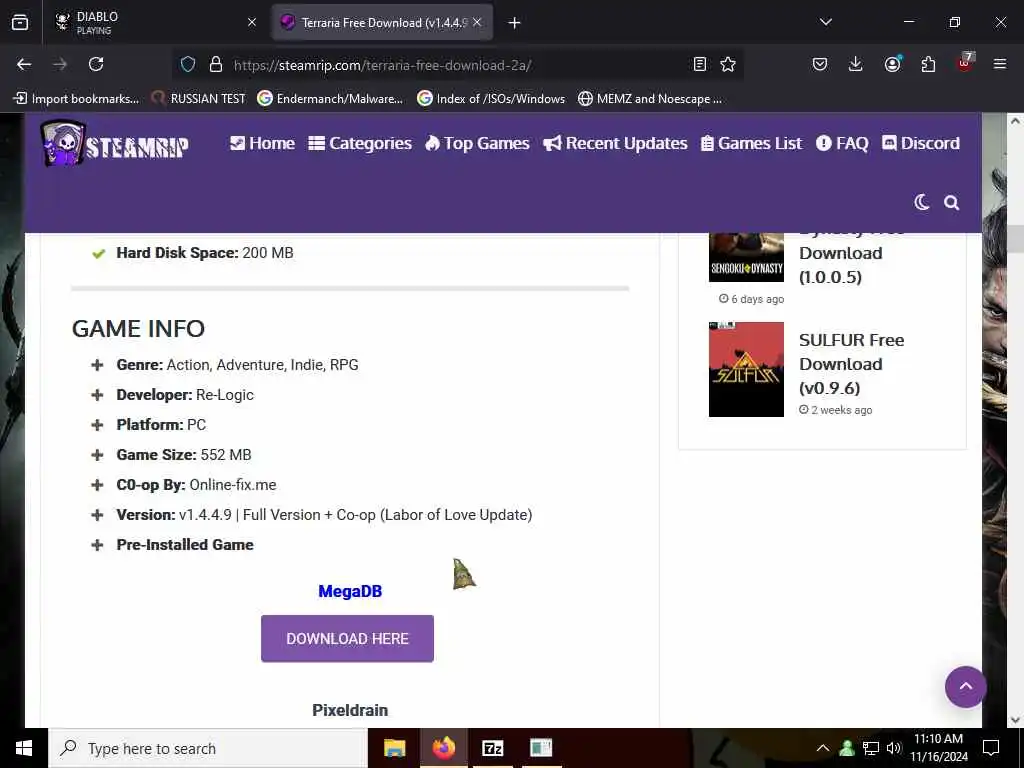This screenshot has width=1024, height=768.
Task: Open the Games List page
Action: (x=751, y=143)
